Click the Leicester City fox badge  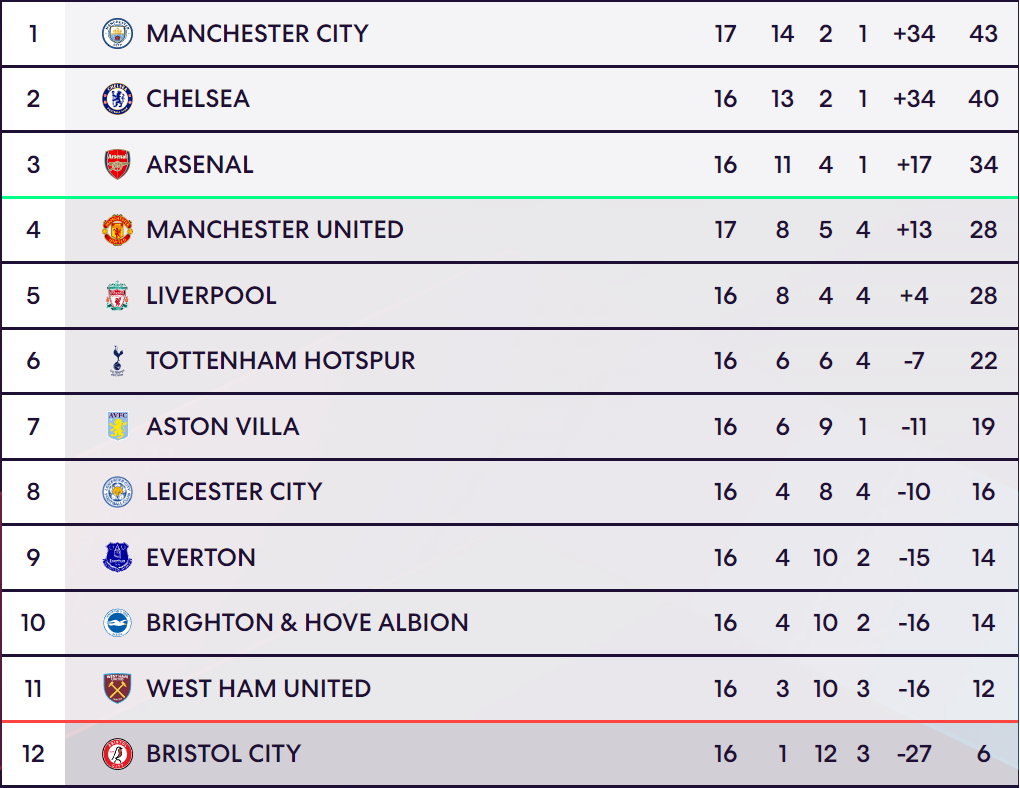tap(117, 492)
